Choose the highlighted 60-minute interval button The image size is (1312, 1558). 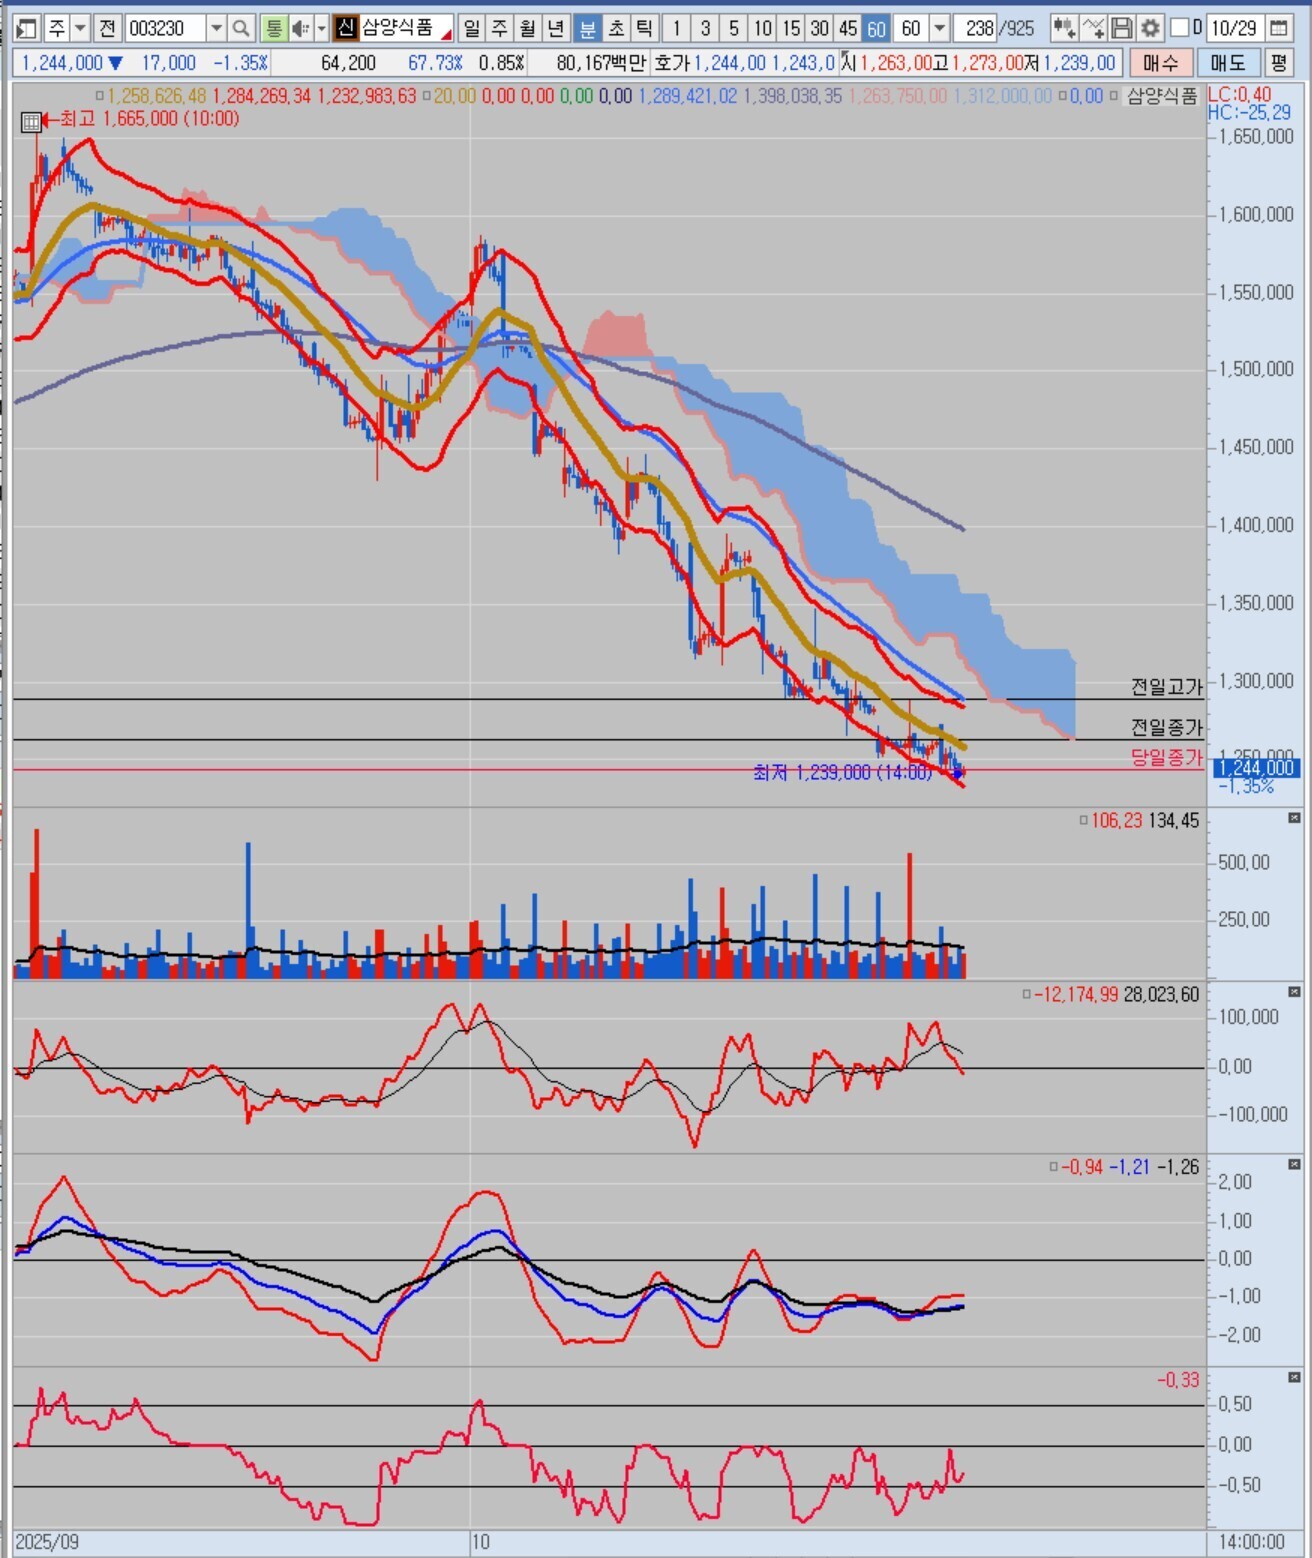[x=877, y=28]
